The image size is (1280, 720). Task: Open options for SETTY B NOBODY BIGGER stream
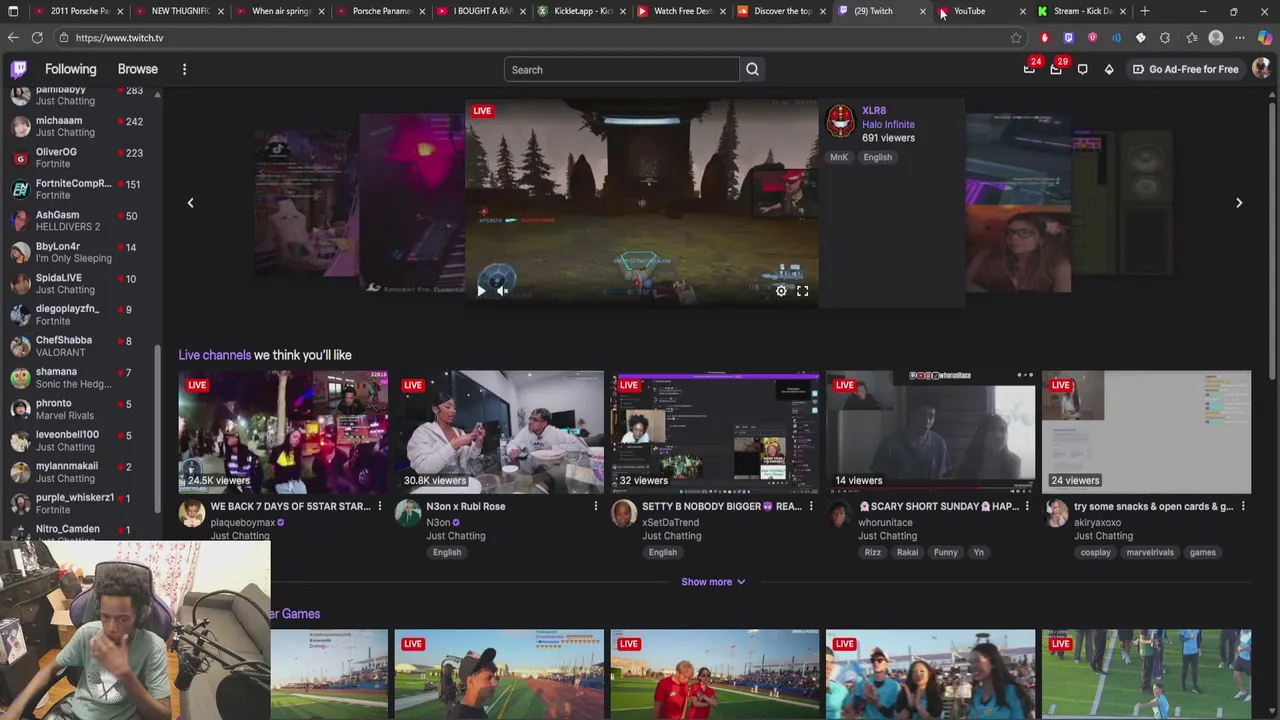tap(811, 507)
